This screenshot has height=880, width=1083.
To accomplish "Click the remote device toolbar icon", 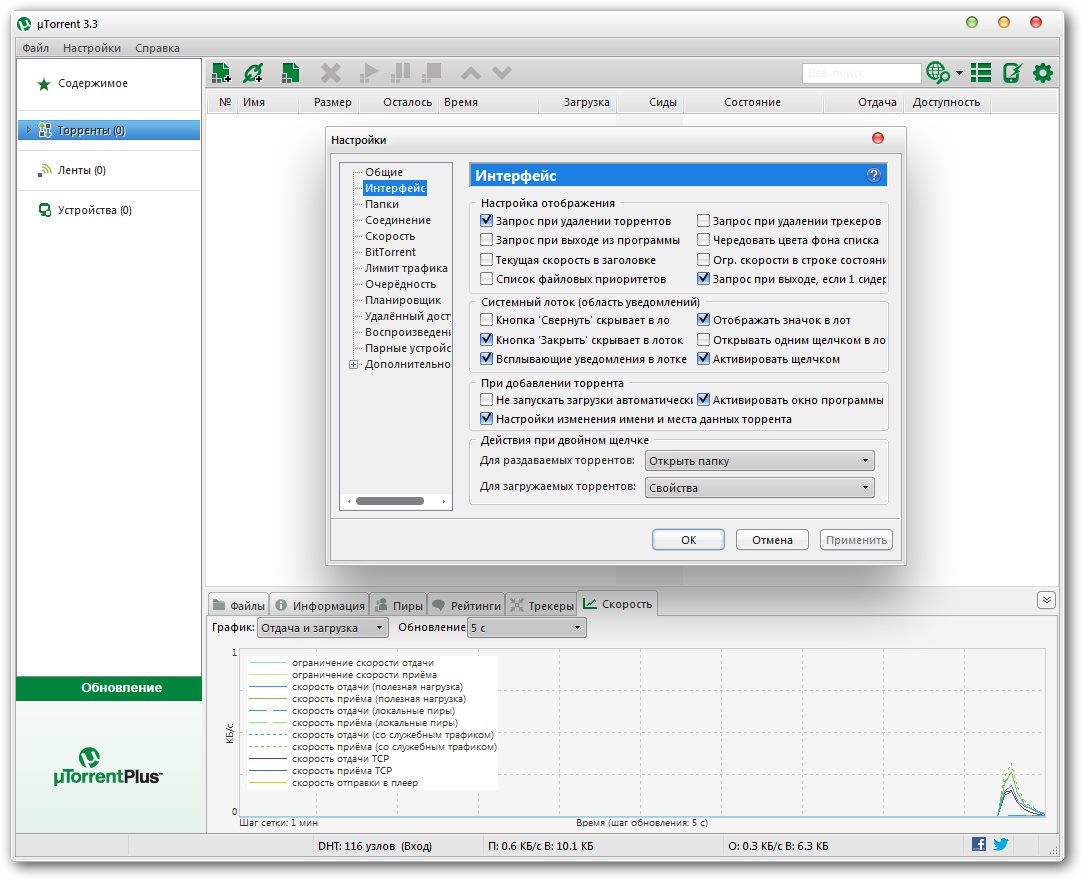I will point(1013,73).
